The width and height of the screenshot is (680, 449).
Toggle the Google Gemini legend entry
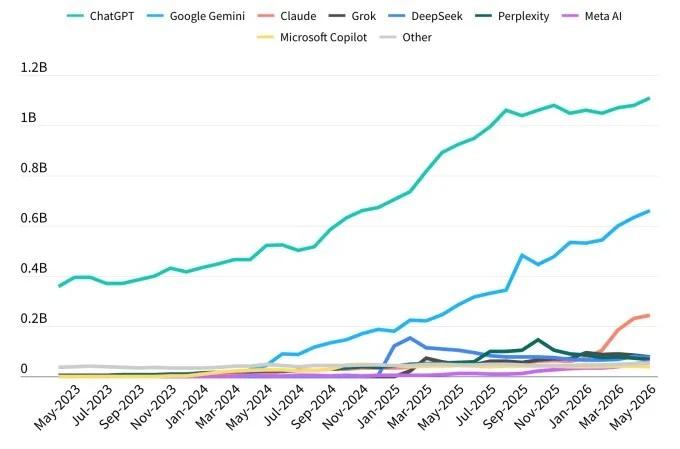pos(196,16)
